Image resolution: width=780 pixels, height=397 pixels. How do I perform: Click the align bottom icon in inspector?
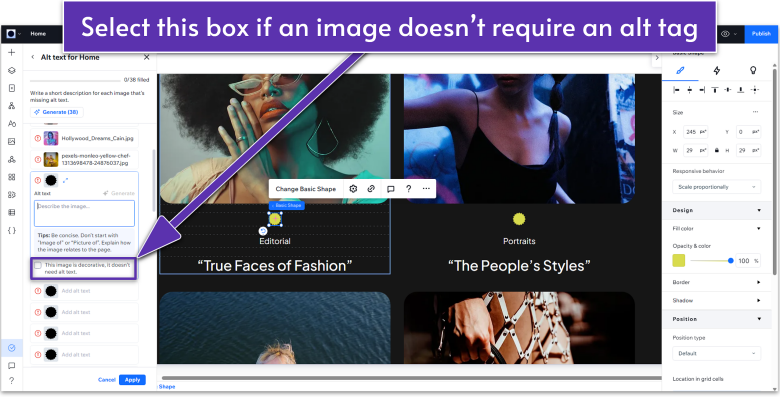741,90
